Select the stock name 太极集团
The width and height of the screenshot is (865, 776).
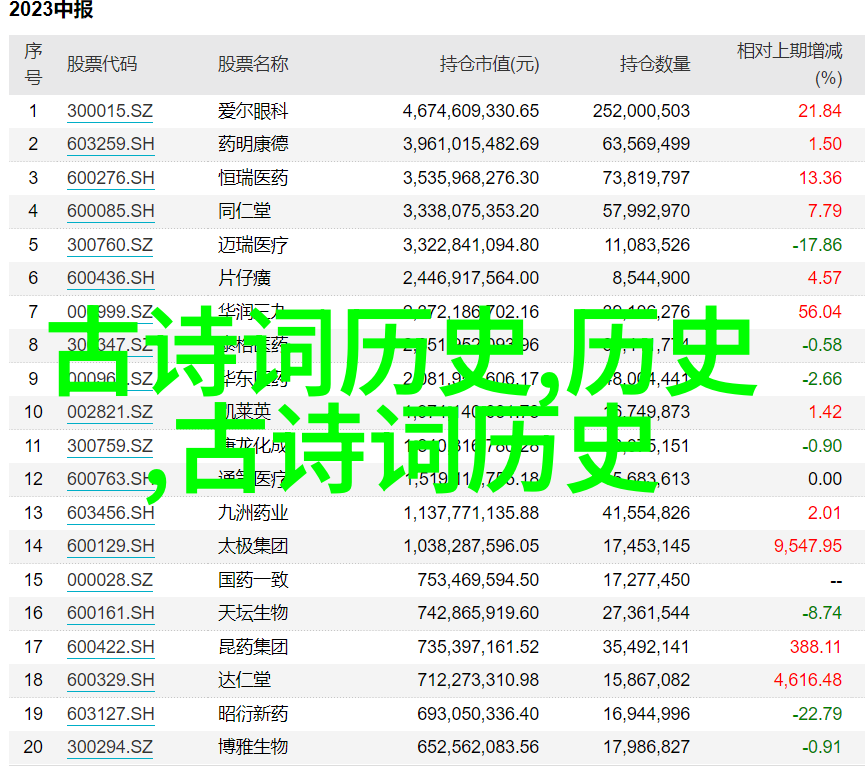(x=253, y=546)
